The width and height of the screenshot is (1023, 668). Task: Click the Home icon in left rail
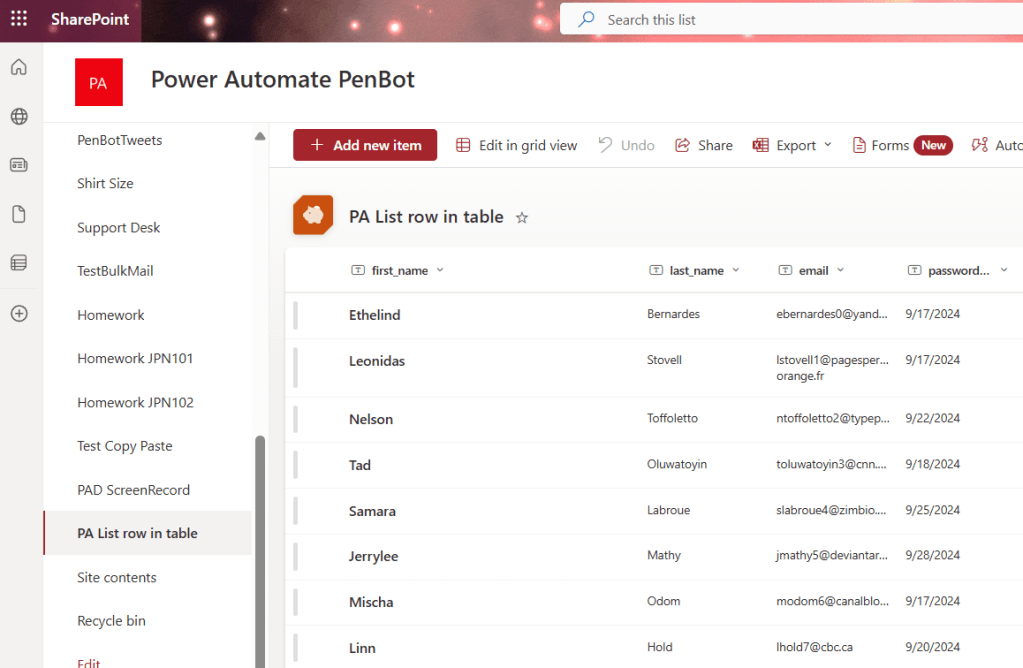pos(19,68)
